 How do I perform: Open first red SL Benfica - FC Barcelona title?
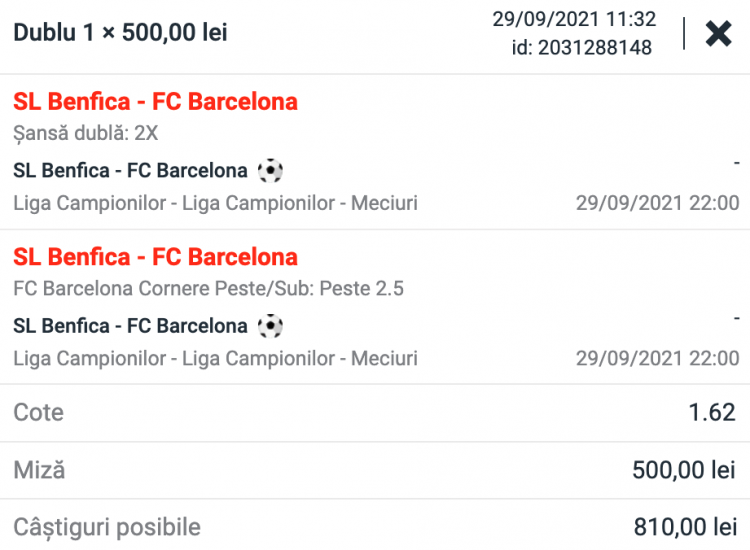point(155,101)
